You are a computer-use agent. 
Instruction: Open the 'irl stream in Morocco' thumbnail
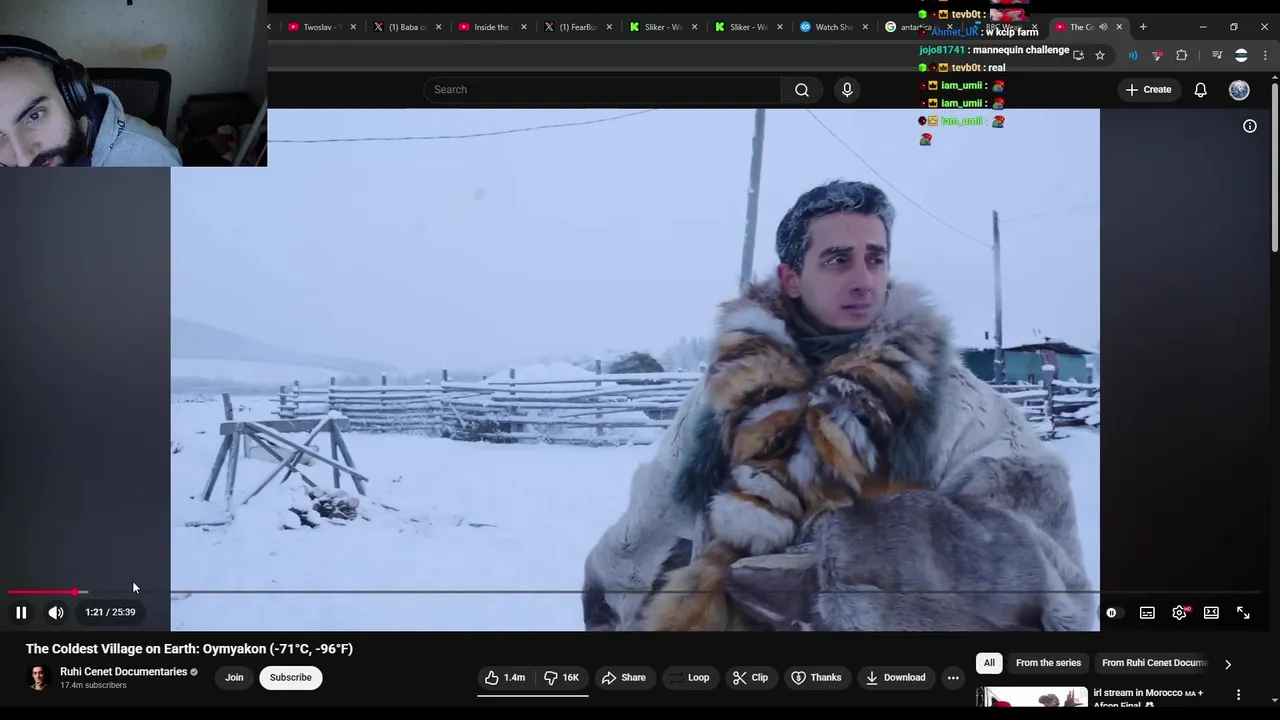(x=1032, y=697)
